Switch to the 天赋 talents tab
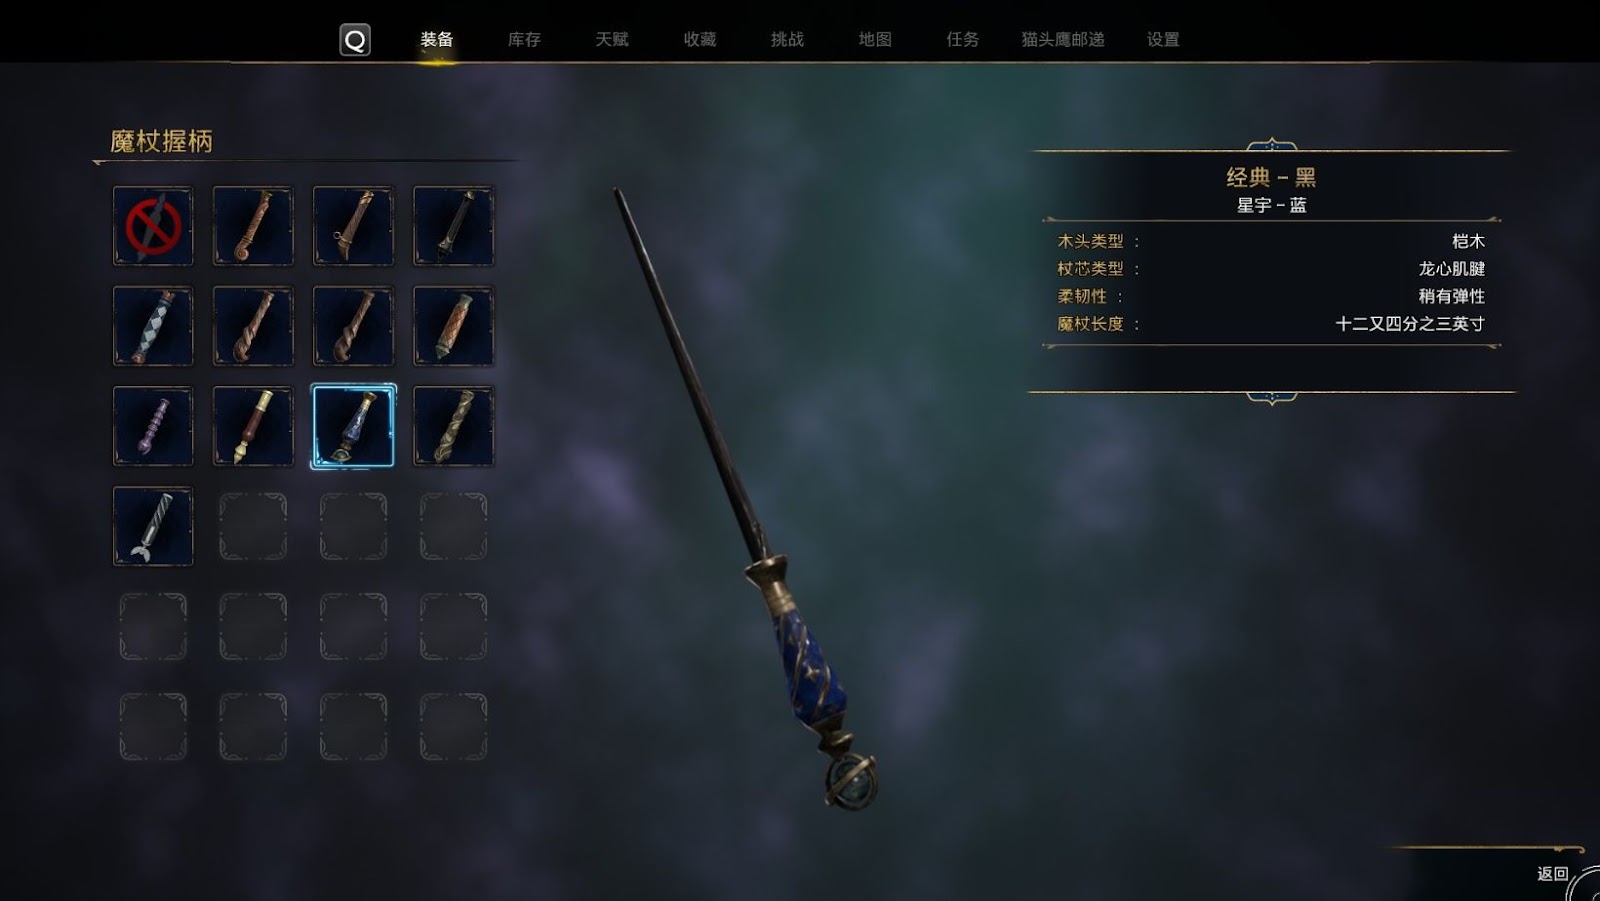1600x901 pixels. (x=612, y=39)
